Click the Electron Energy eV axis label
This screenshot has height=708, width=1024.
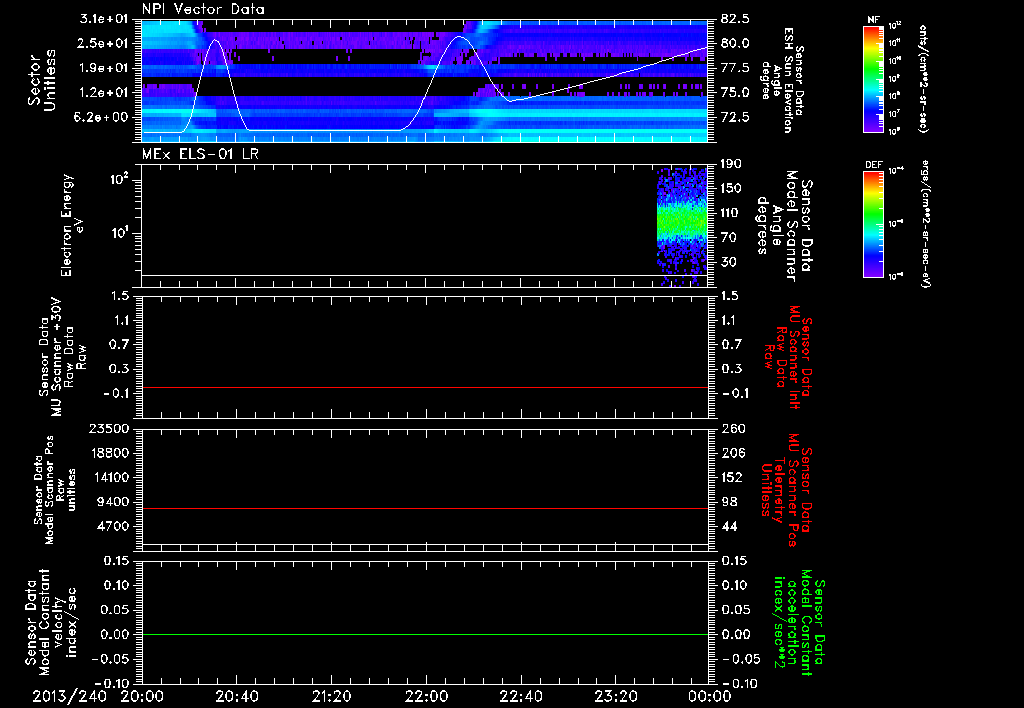click(73, 225)
